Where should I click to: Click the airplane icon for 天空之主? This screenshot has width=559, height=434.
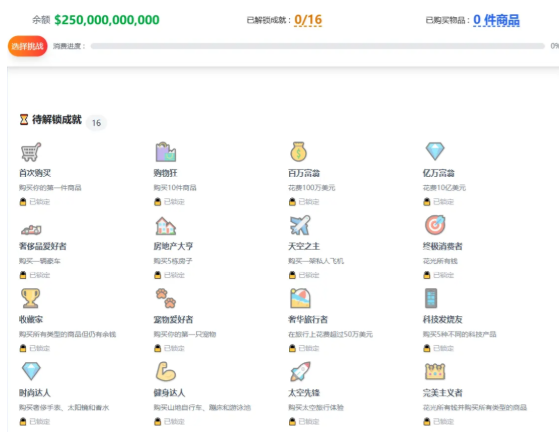(x=300, y=225)
